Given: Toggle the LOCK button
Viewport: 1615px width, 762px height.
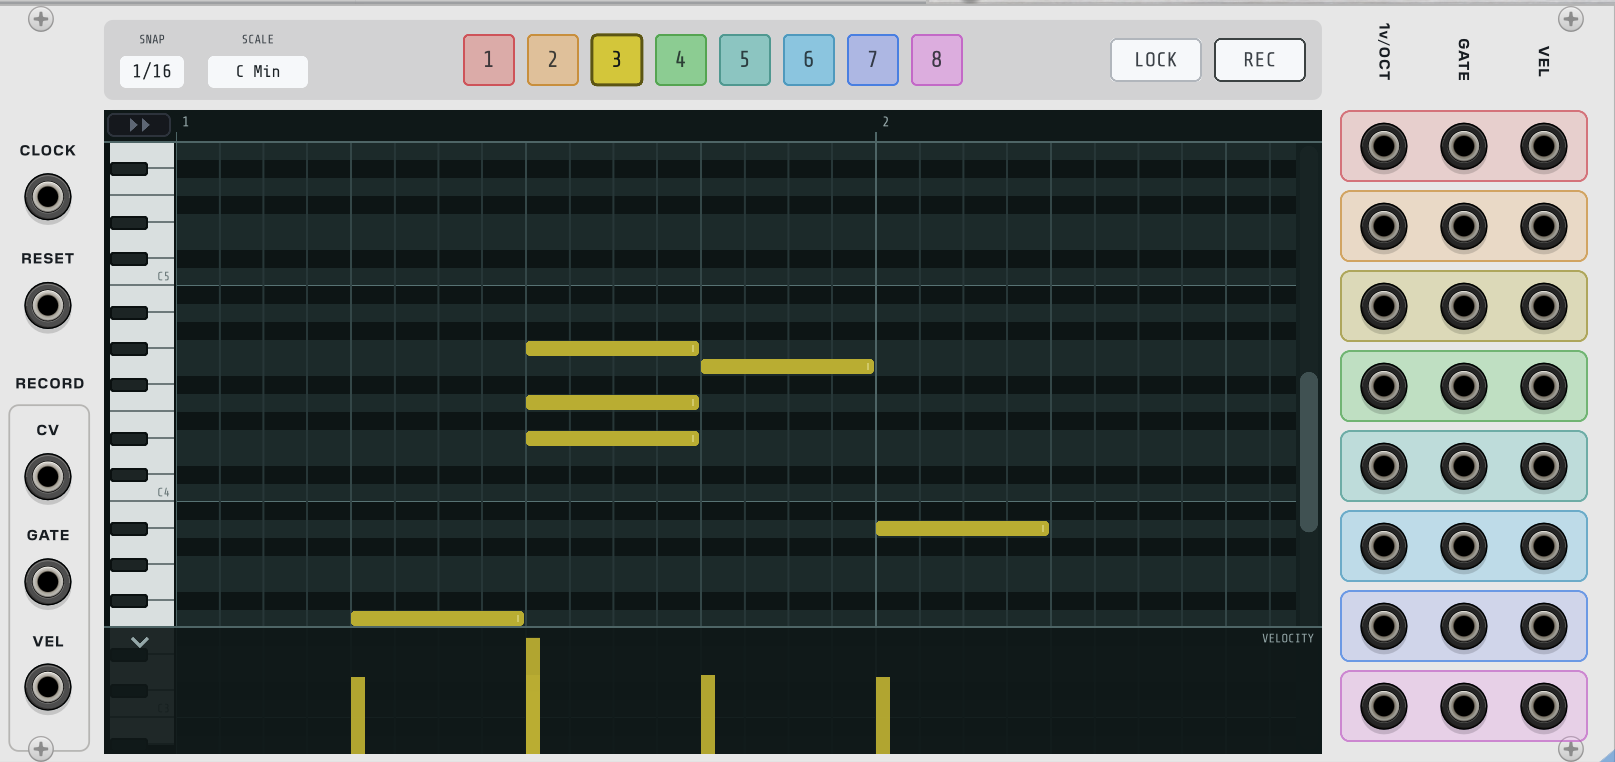Looking at the screenshot, I should tap(1155, 60).
